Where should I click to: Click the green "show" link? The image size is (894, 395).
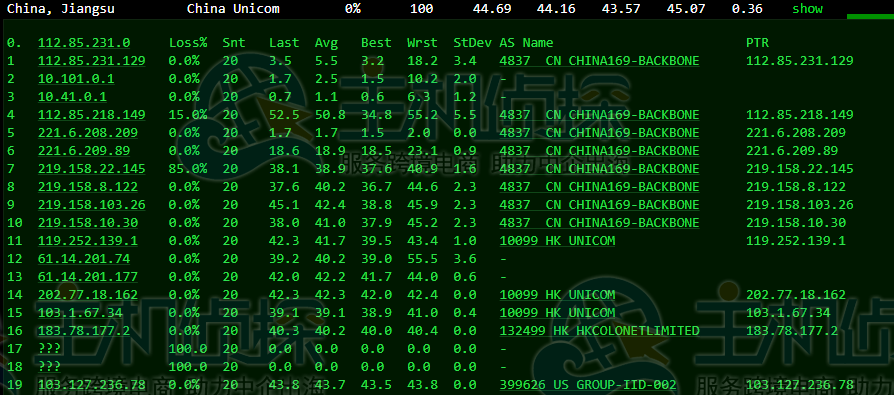click(807, 9)
